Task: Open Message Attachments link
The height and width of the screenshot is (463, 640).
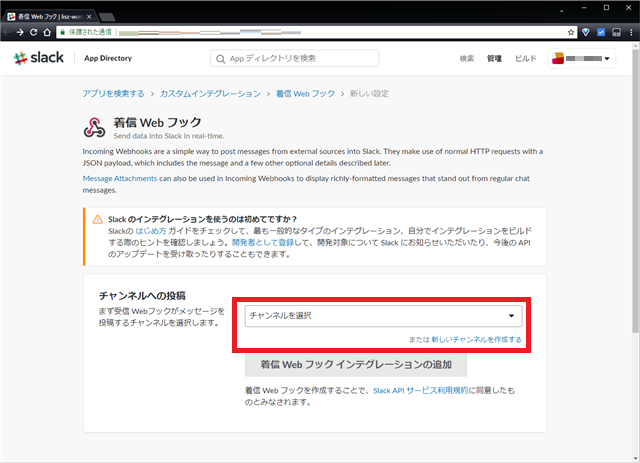Action: click(120, 178)
